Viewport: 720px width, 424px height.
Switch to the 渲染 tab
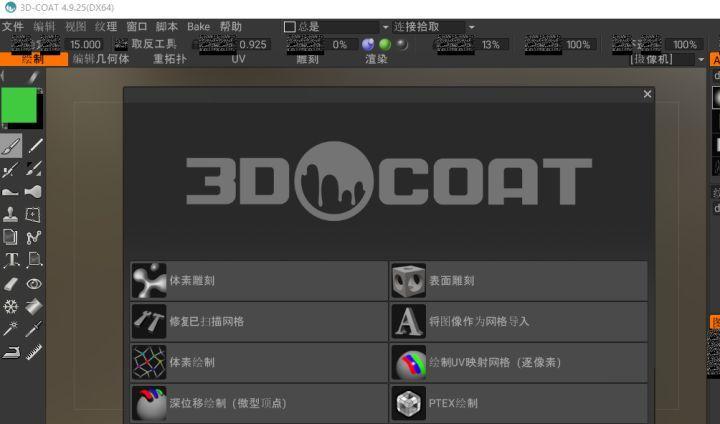(376, 59)
